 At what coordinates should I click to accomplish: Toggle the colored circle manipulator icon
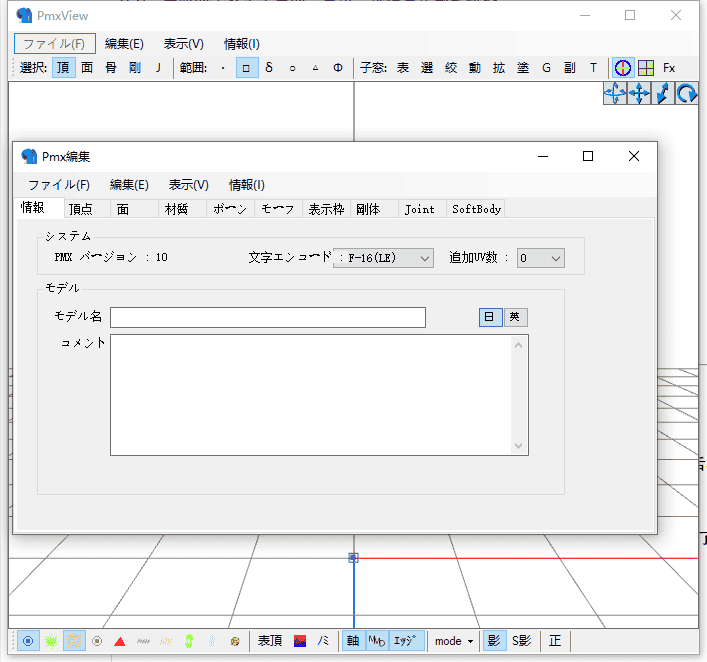coord(623,68)
